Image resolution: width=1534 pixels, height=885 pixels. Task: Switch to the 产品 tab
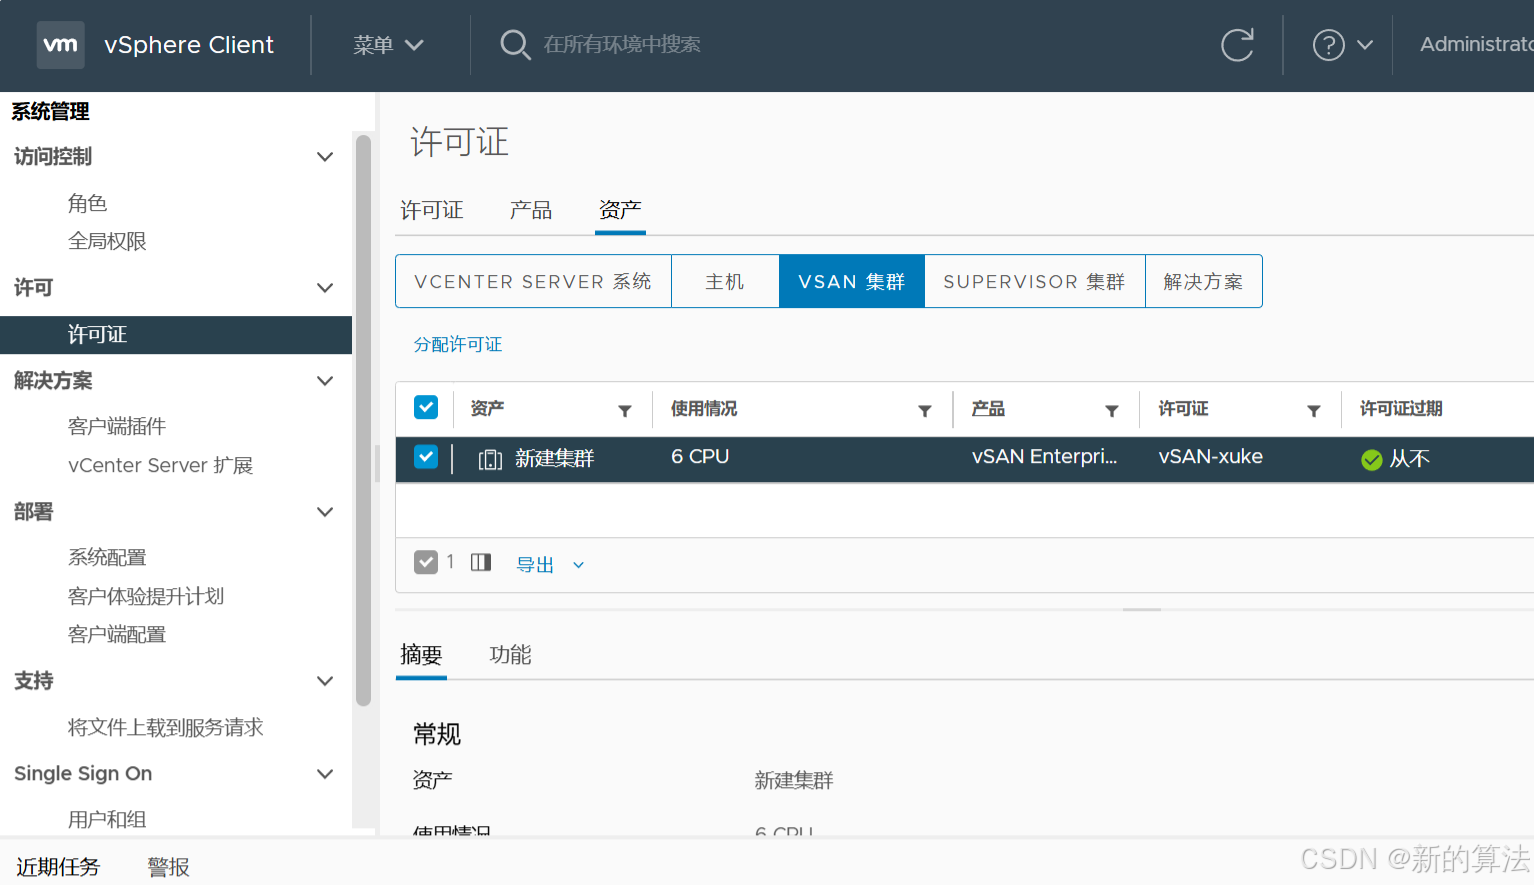coord(531,210)
